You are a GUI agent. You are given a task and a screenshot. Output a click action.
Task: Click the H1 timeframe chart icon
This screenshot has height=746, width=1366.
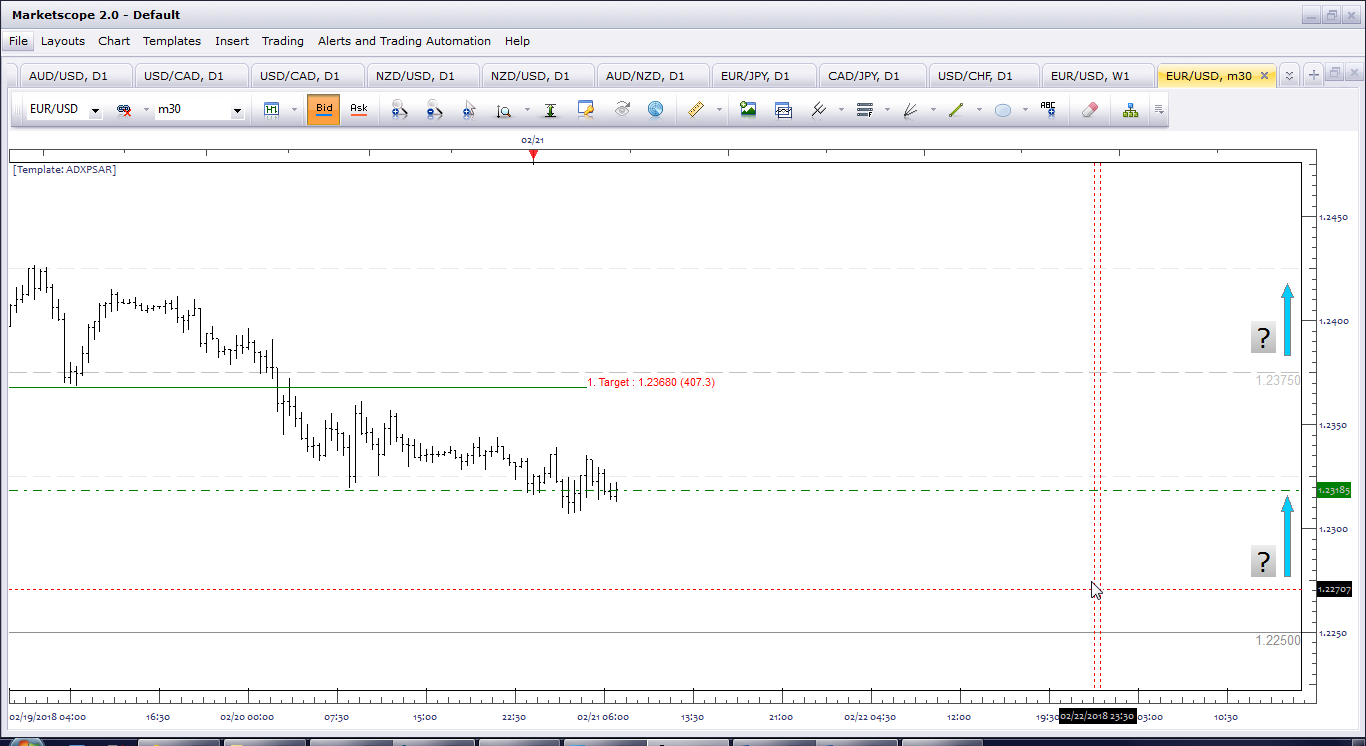[x=272, y=110]
